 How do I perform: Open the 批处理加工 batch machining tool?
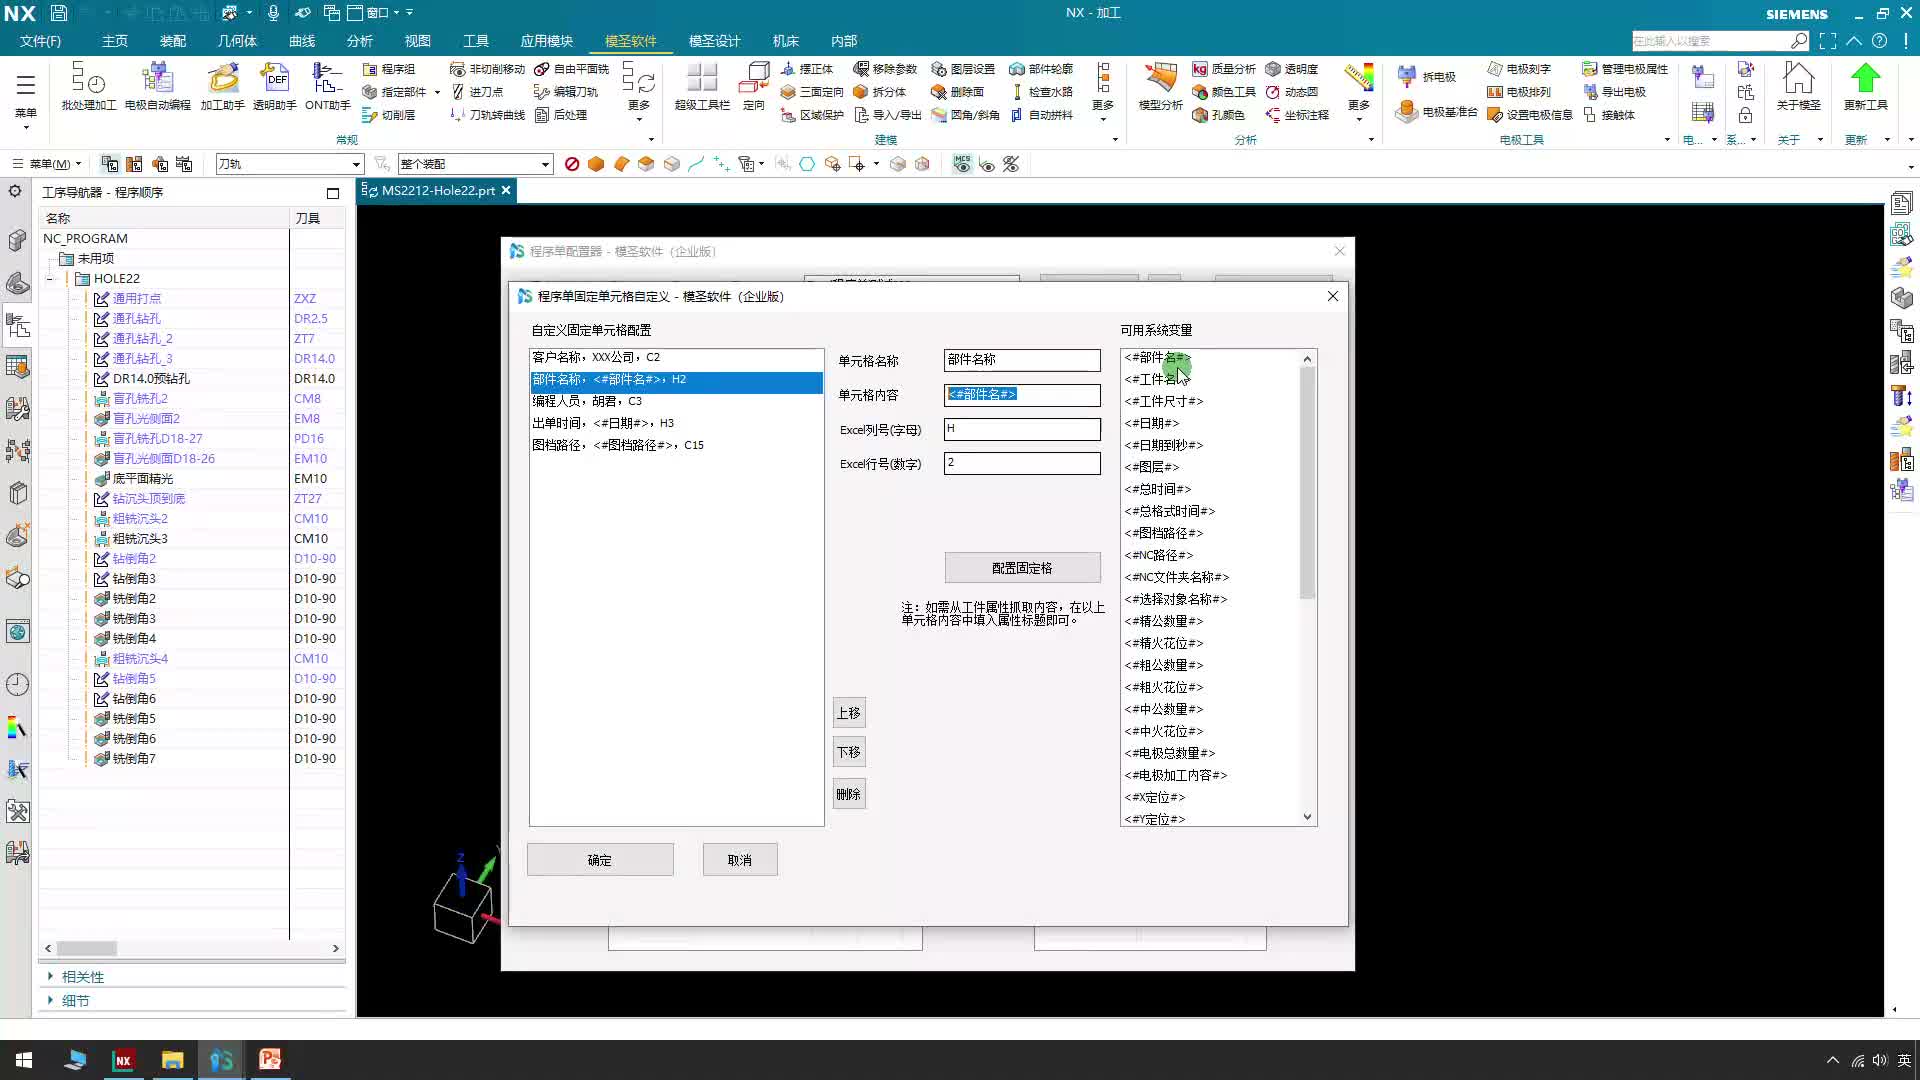click(x=88, y=86)
